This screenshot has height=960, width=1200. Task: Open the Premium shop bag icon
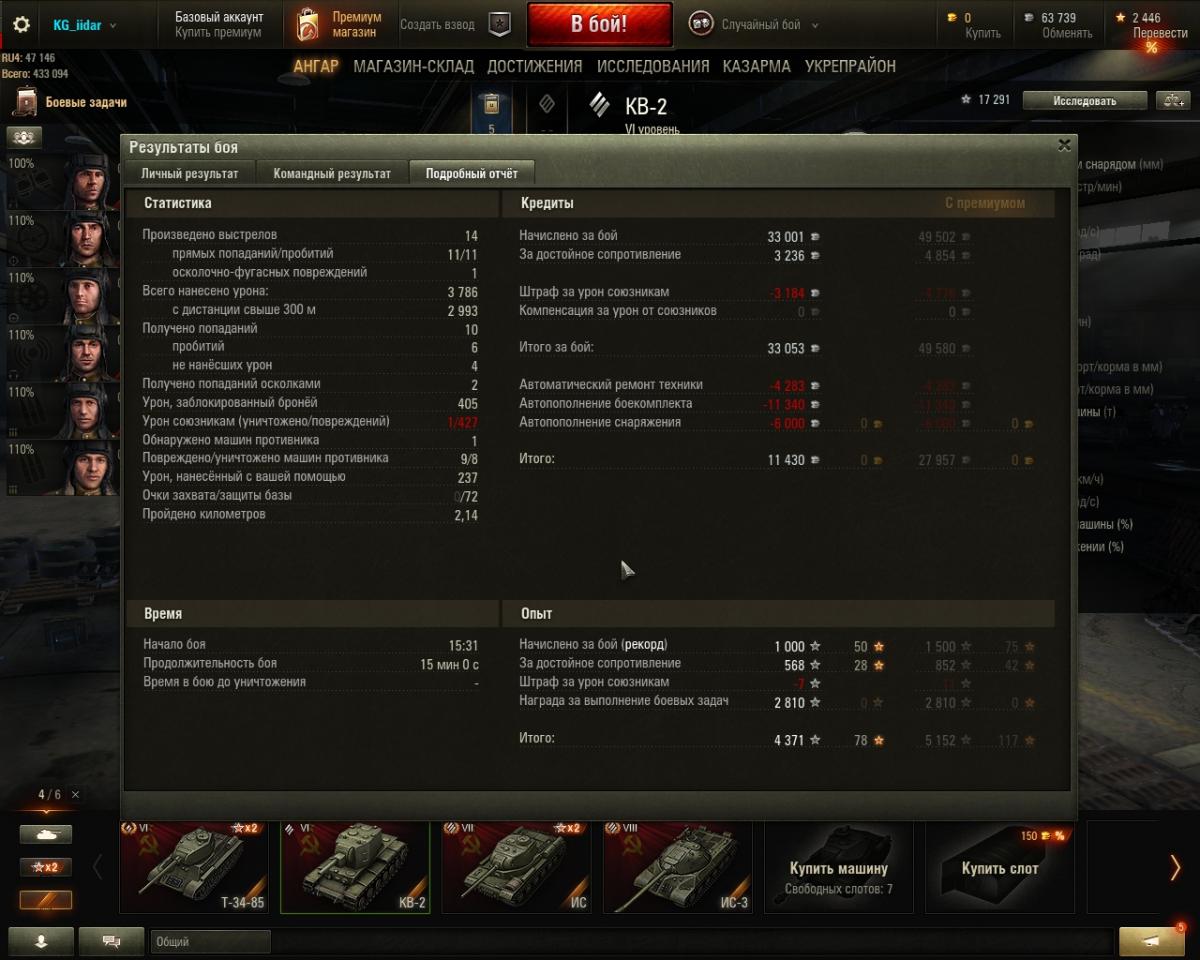pos(308,26)
